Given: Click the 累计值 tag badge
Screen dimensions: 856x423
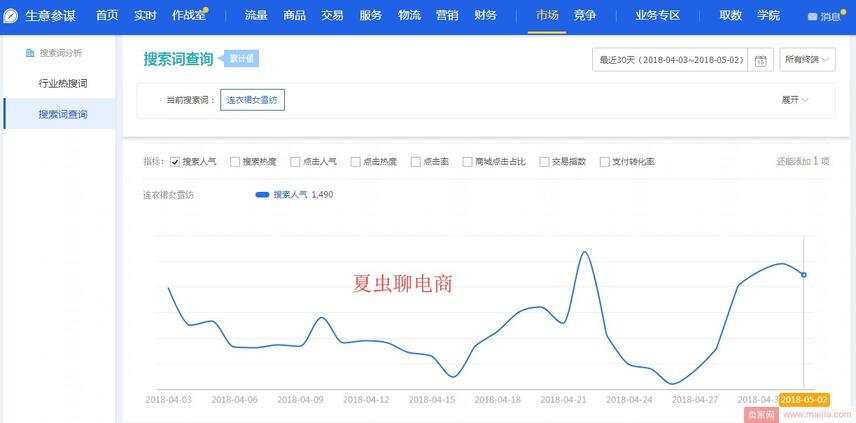Looking at the screenshot, I should pyautogui.click(x=240, y=59).
